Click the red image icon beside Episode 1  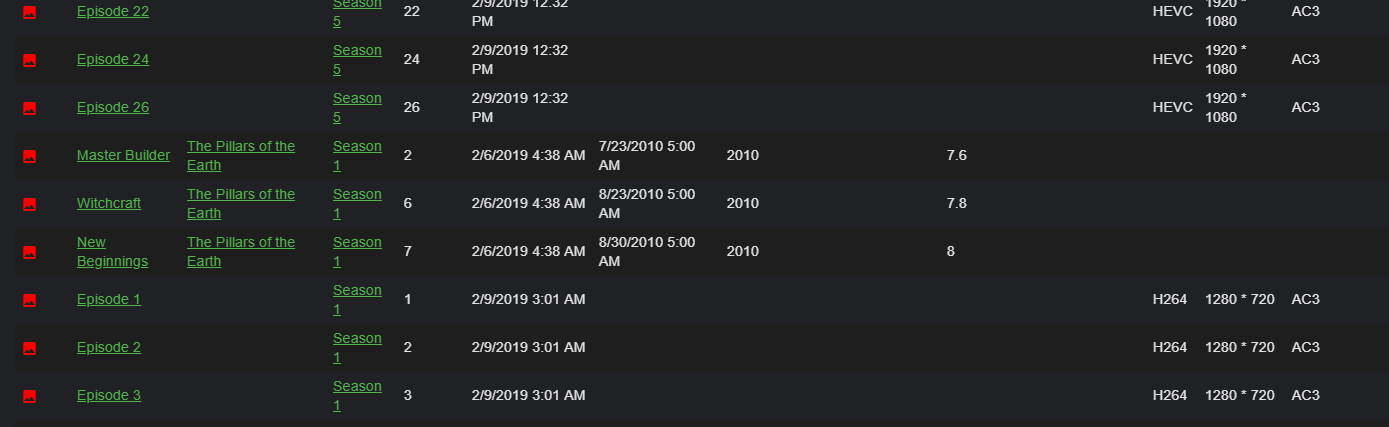click(29, 300)
